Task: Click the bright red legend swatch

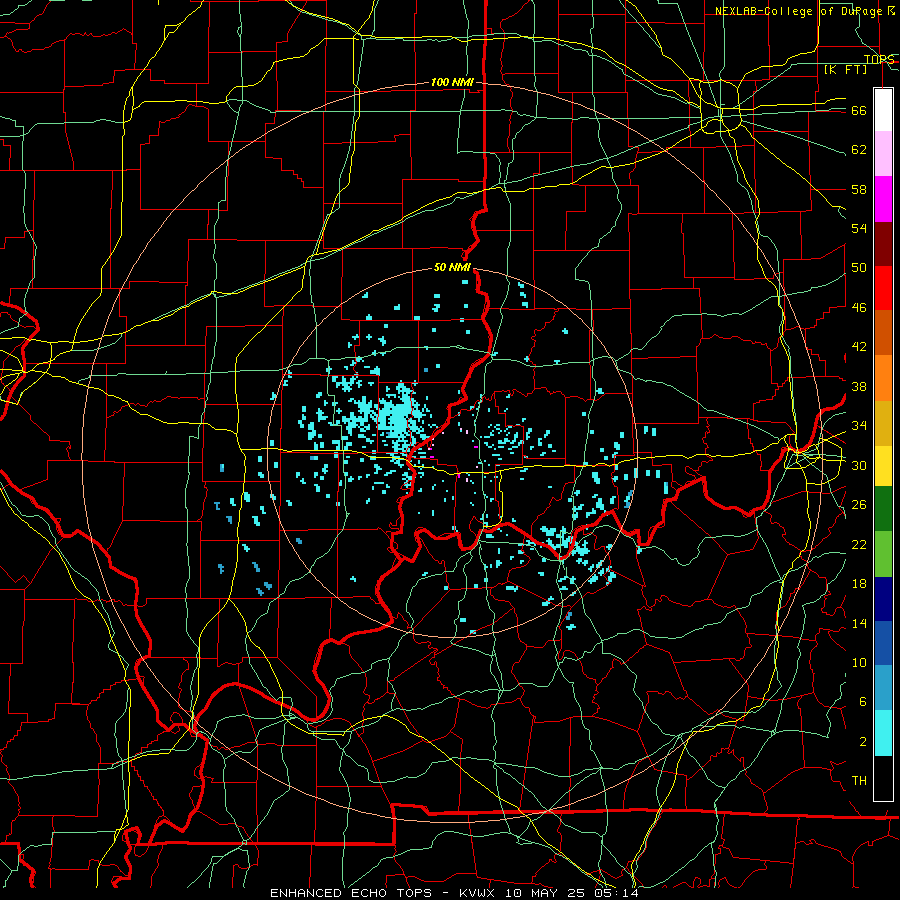Action: click(x=883, y=288)
